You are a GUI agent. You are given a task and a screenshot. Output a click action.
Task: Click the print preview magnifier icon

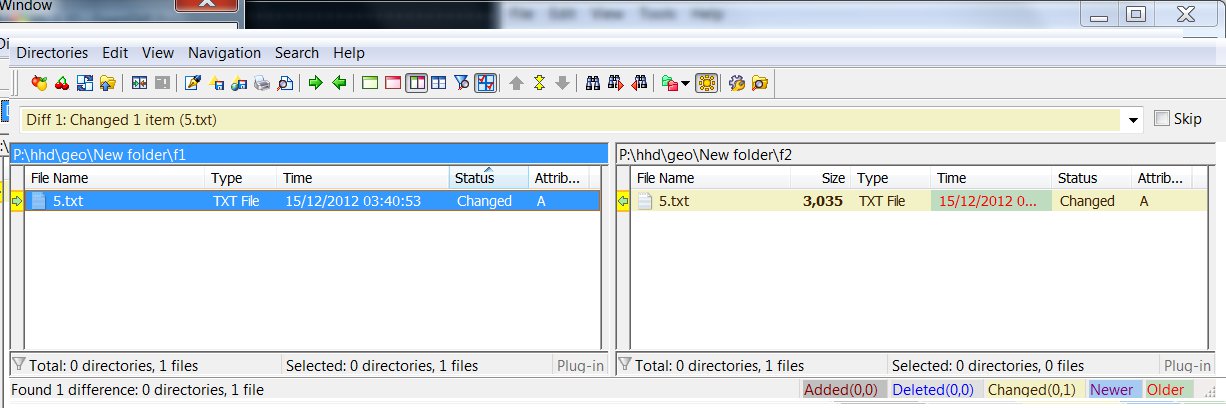pos(285,83)
